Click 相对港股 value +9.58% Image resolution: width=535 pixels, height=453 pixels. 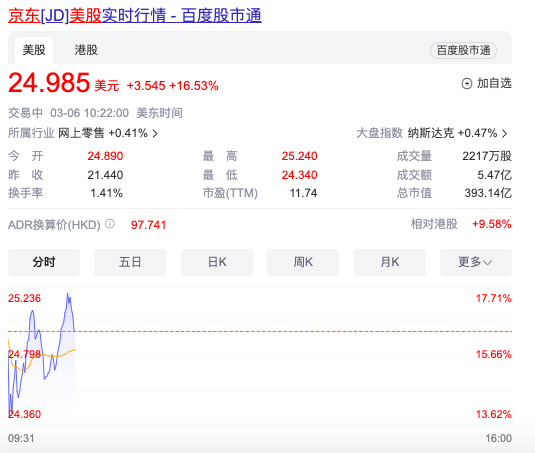pos(492,224)
